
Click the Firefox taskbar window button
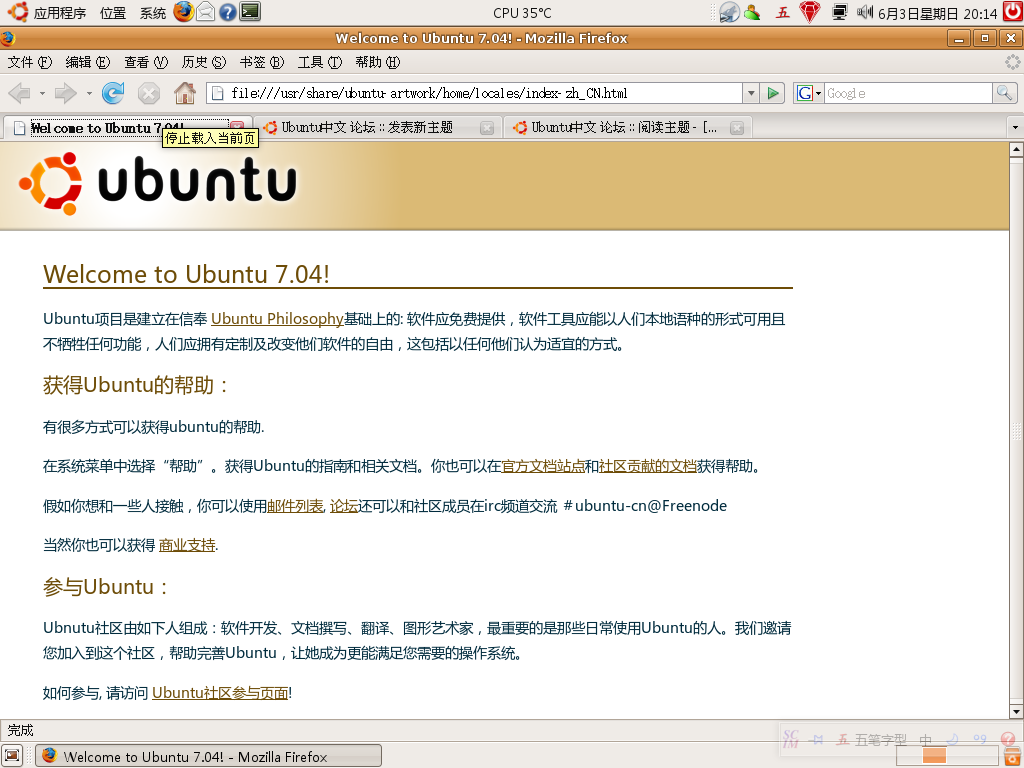point(208,756)
